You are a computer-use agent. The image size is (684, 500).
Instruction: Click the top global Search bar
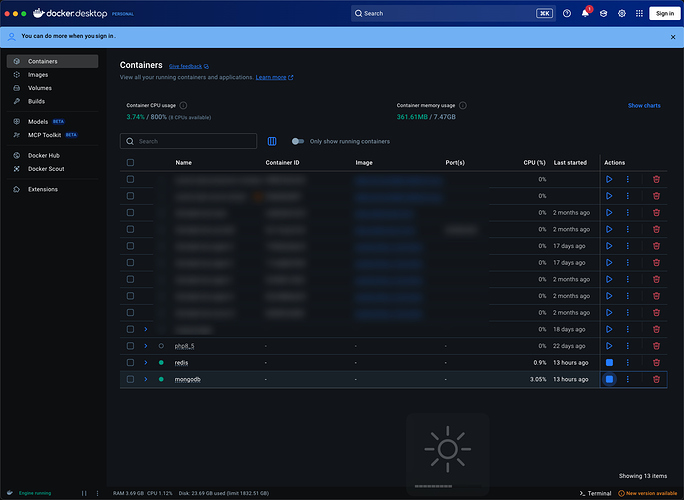tap(453, 14)
